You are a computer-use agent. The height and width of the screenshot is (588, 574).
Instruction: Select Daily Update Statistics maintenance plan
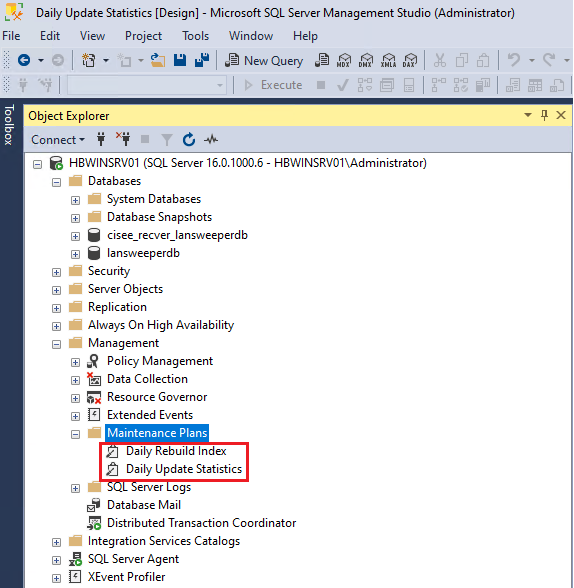(184, 469)
